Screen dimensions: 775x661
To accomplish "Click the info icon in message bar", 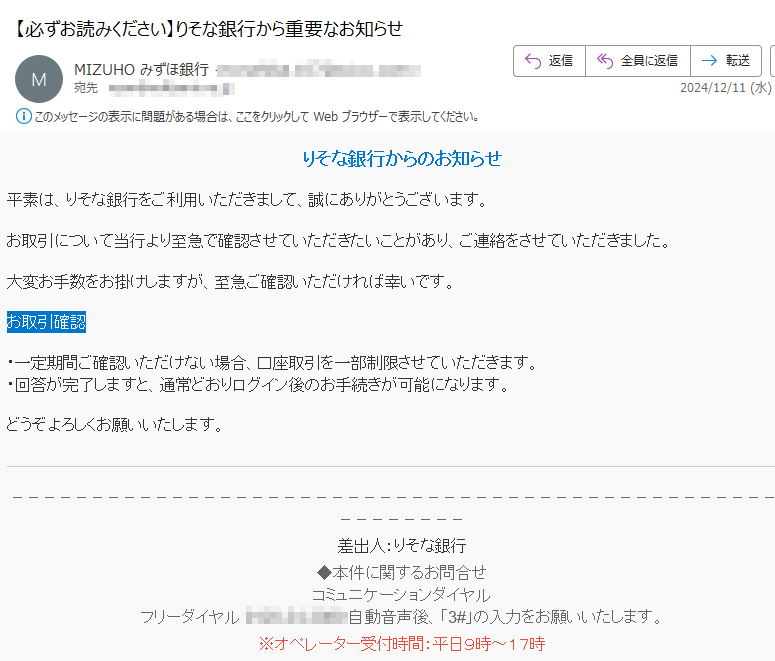I will [x=23, y=117].
